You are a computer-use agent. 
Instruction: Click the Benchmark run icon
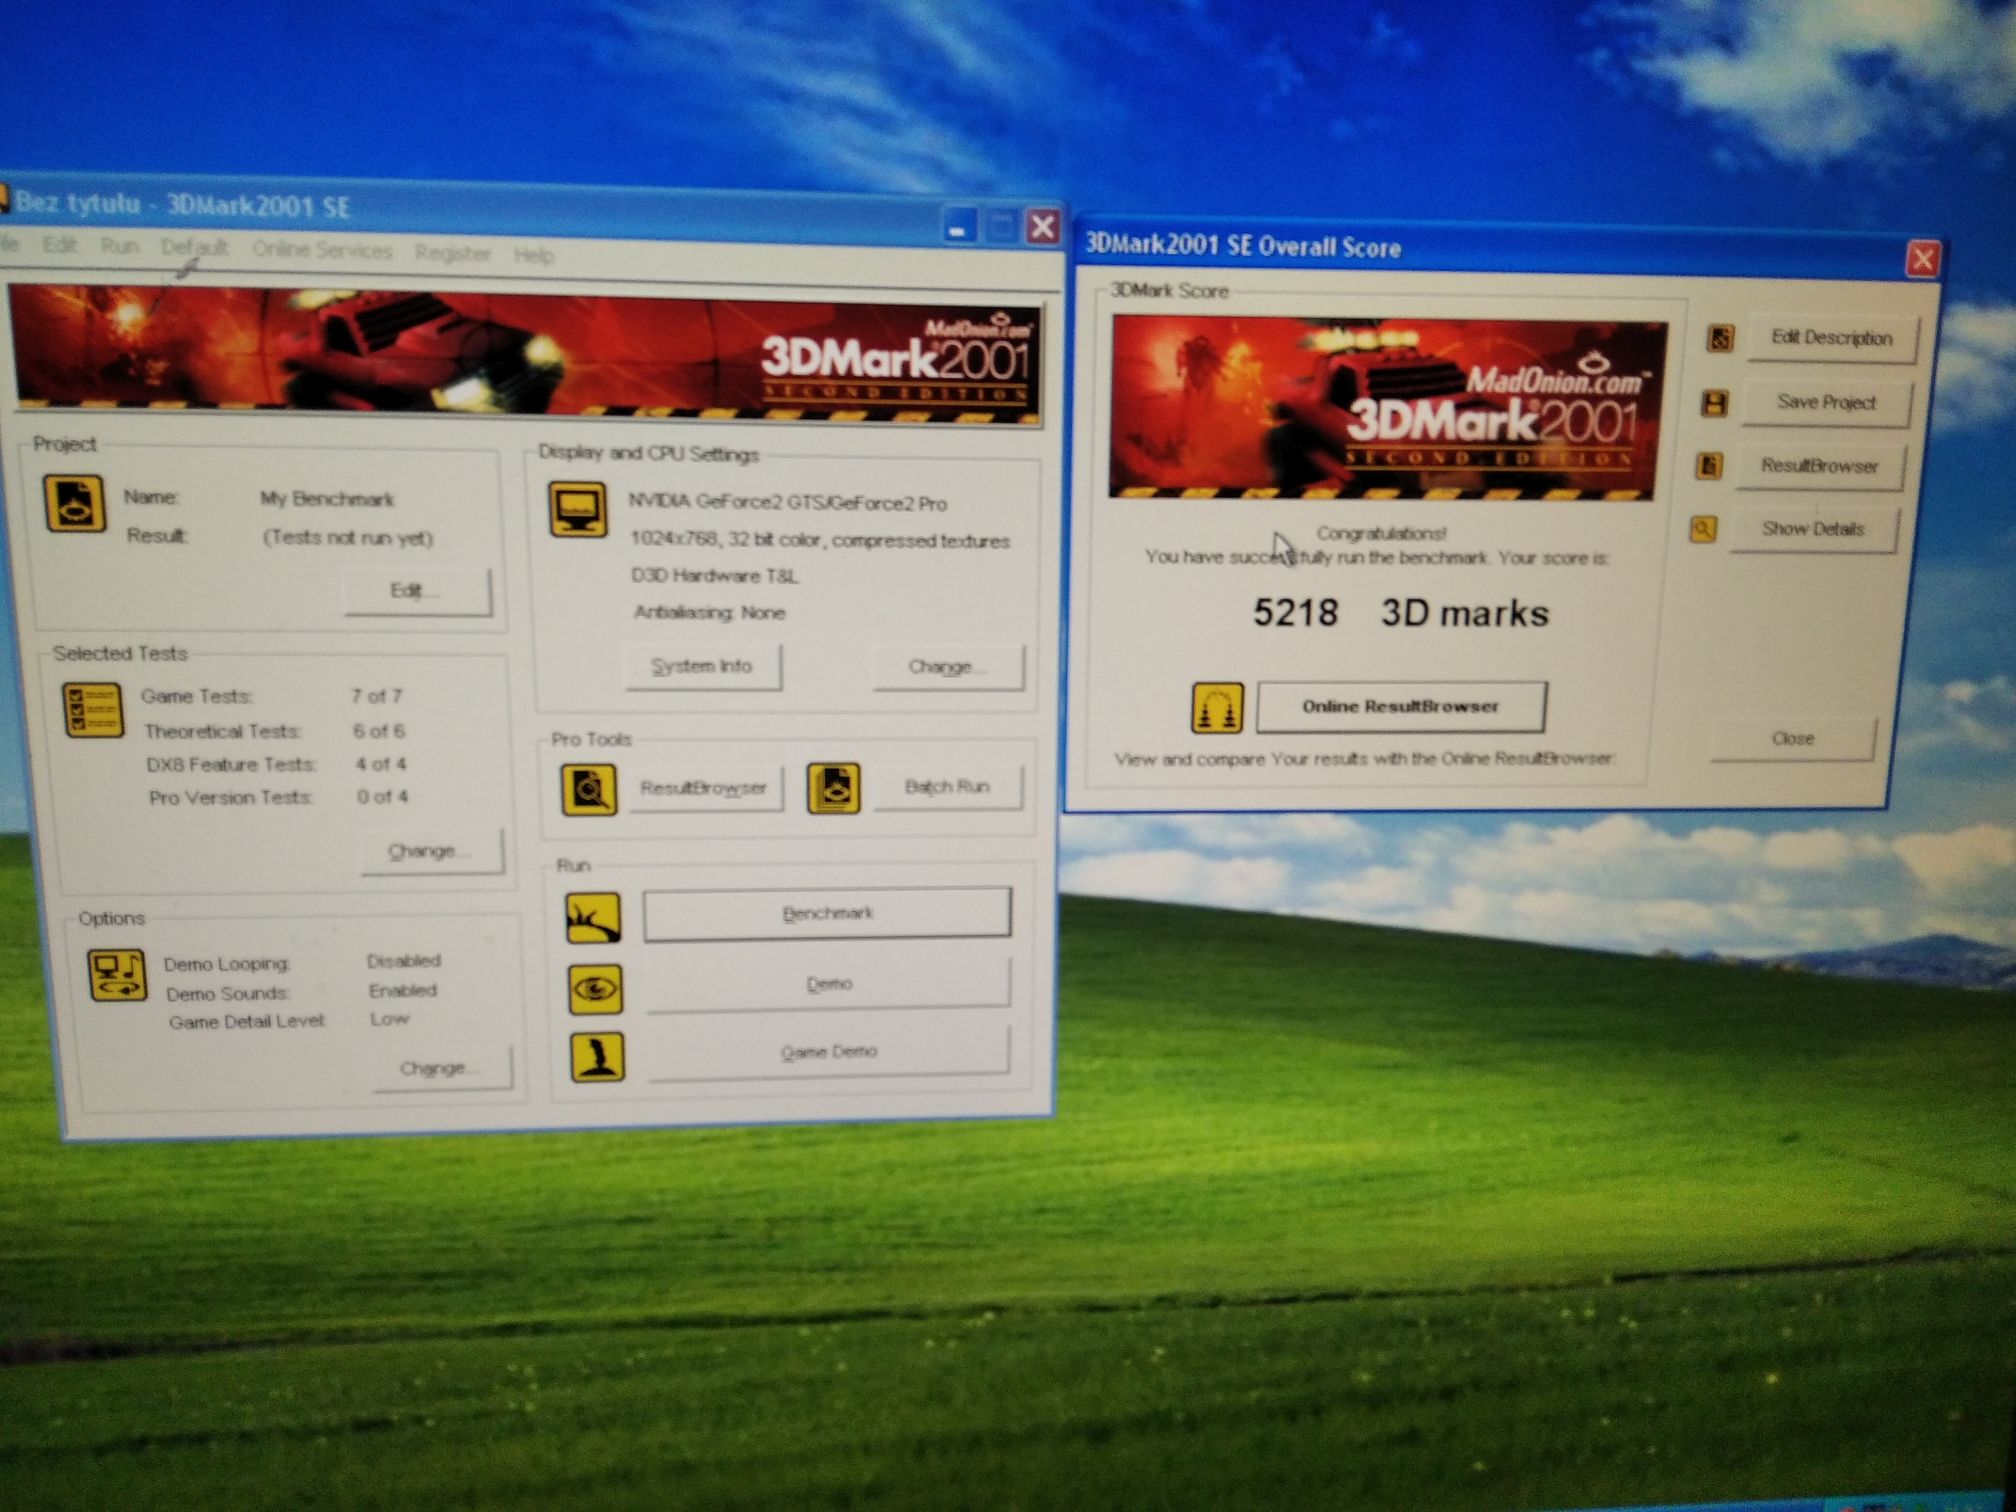tap(594, 917)
